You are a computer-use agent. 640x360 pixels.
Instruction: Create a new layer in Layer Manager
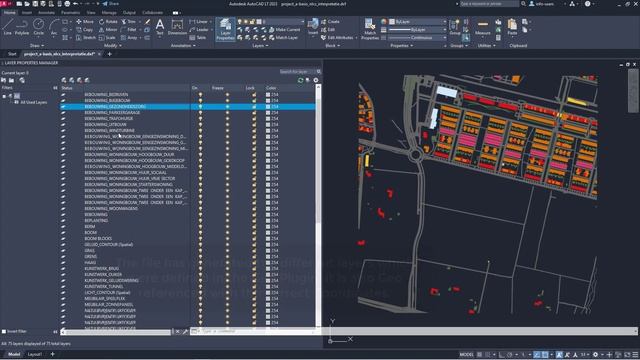[x=64, y=80]
